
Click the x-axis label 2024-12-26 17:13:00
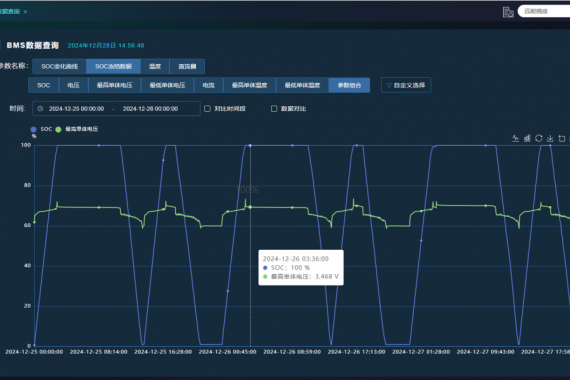pyautogui.click(x=357, y=352)
